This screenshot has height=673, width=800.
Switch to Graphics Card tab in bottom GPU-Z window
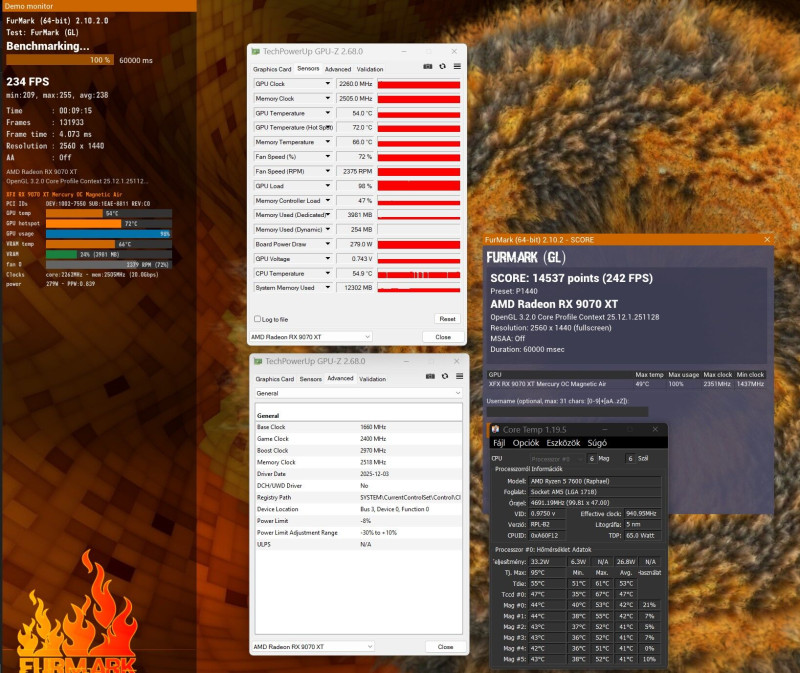(x=274, y=379)
